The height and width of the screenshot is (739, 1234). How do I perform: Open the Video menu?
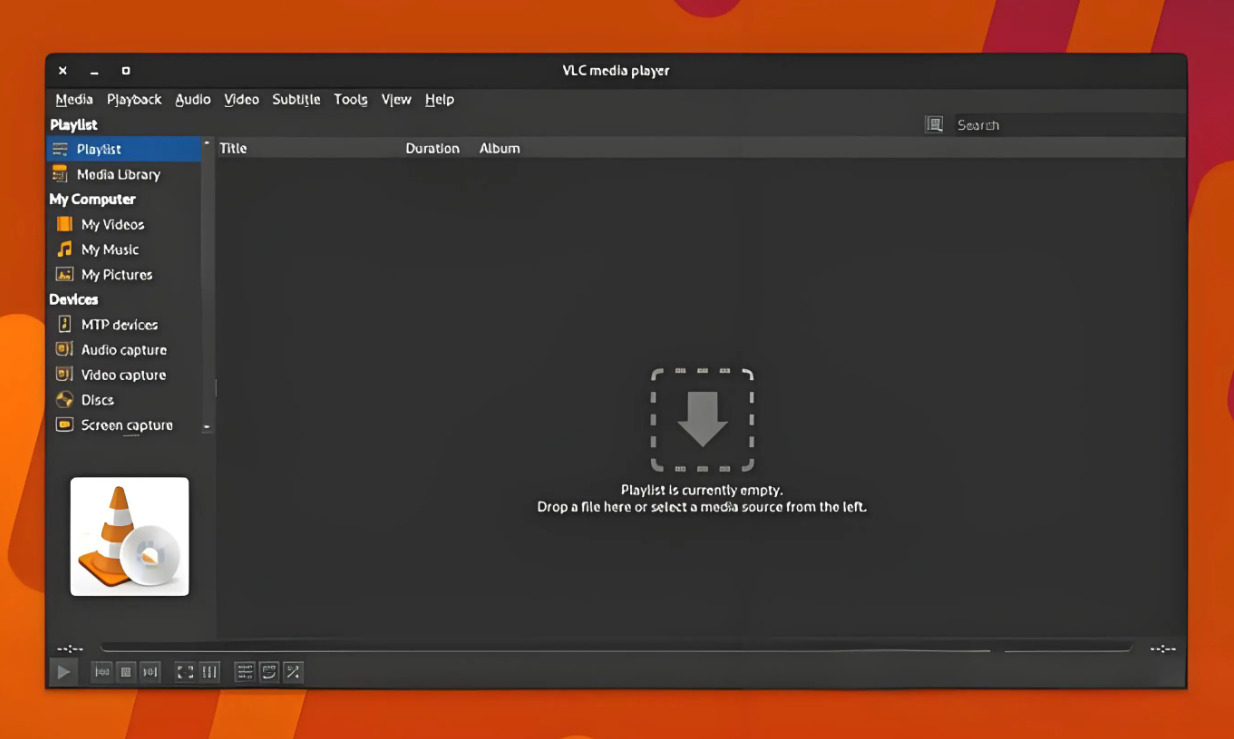click(x=241, y=99)
